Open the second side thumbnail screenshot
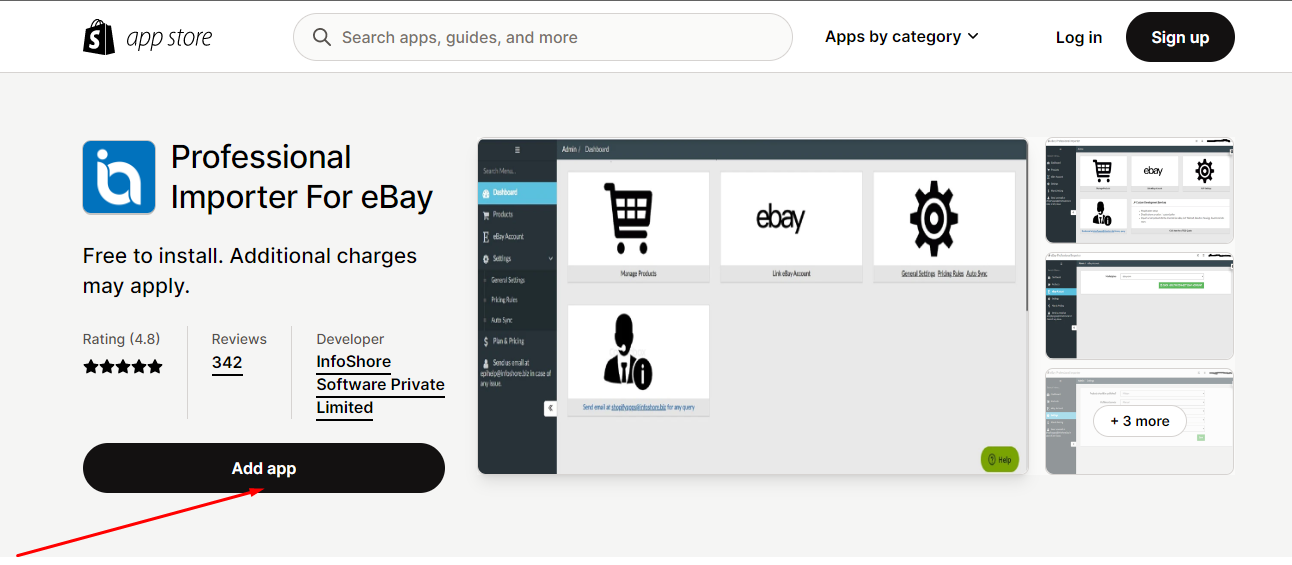This screenshot has width=1292, height=565. [1140, 306]
